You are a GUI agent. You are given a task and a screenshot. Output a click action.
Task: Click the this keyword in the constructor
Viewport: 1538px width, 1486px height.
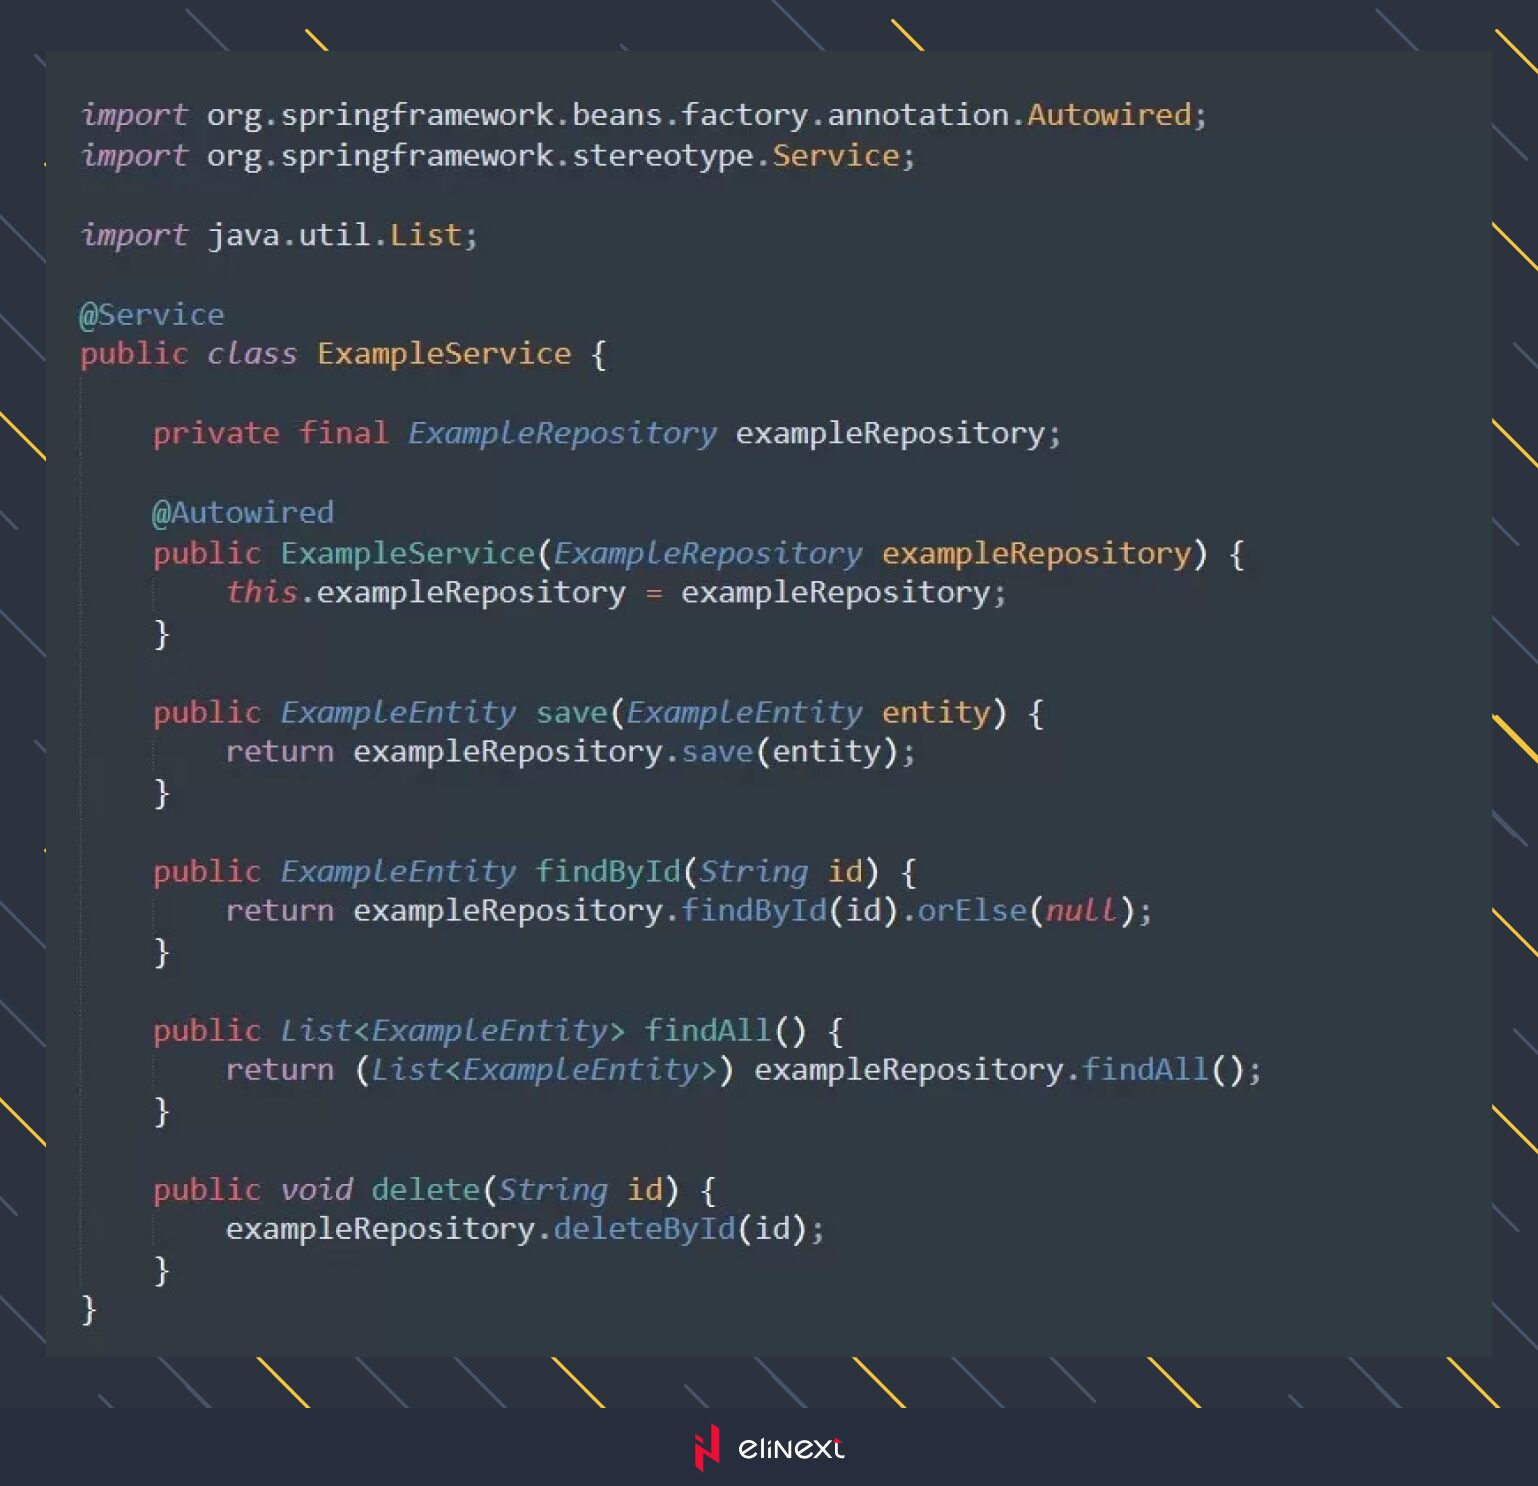(x=261, y=592)
